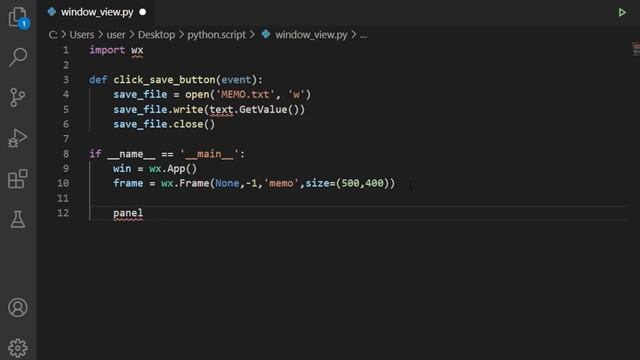The height and width of the screenshot is (360, 640).
Task: Click 'save_file' variable on line 4
Action: (x=140, y=94)
